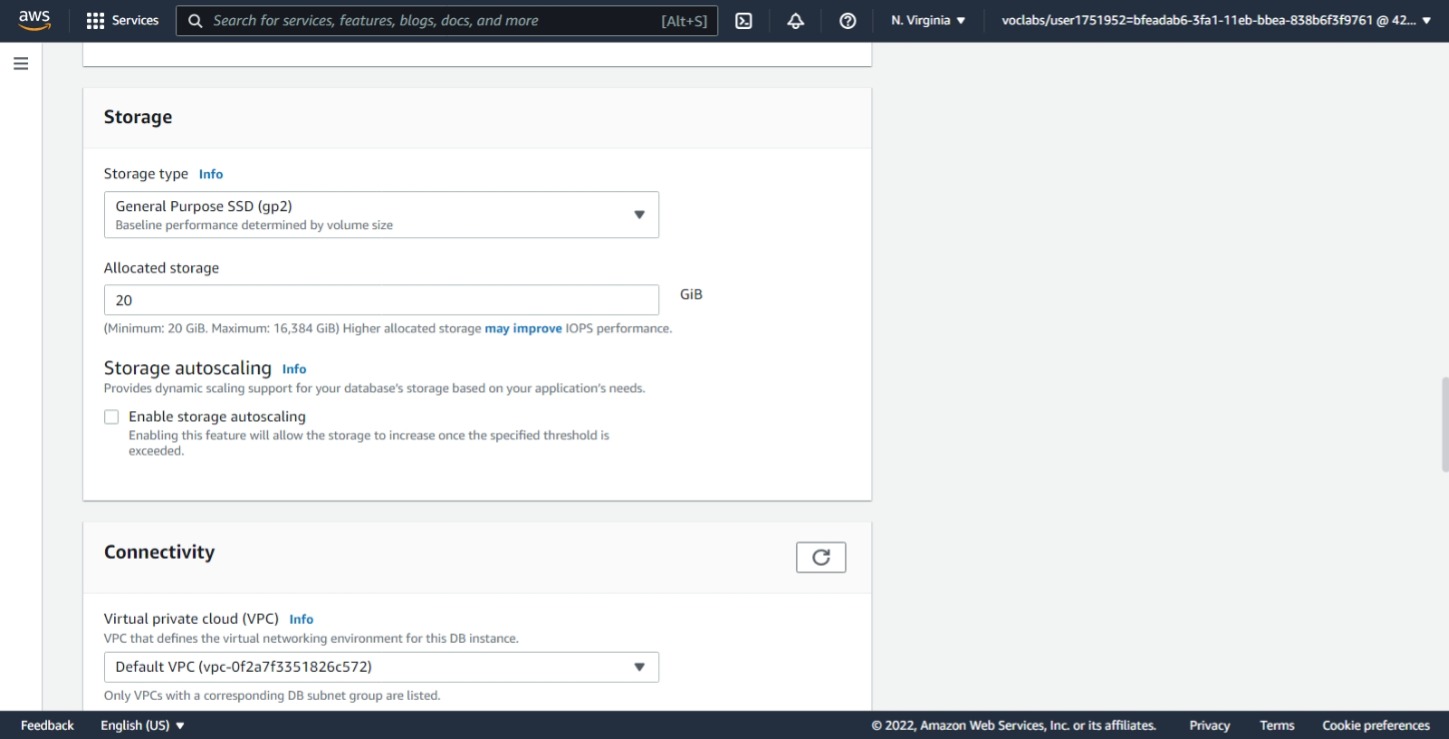Open the N. Virginia region selector
Screen dimensions: 1449x739
[x=926, y=19]
